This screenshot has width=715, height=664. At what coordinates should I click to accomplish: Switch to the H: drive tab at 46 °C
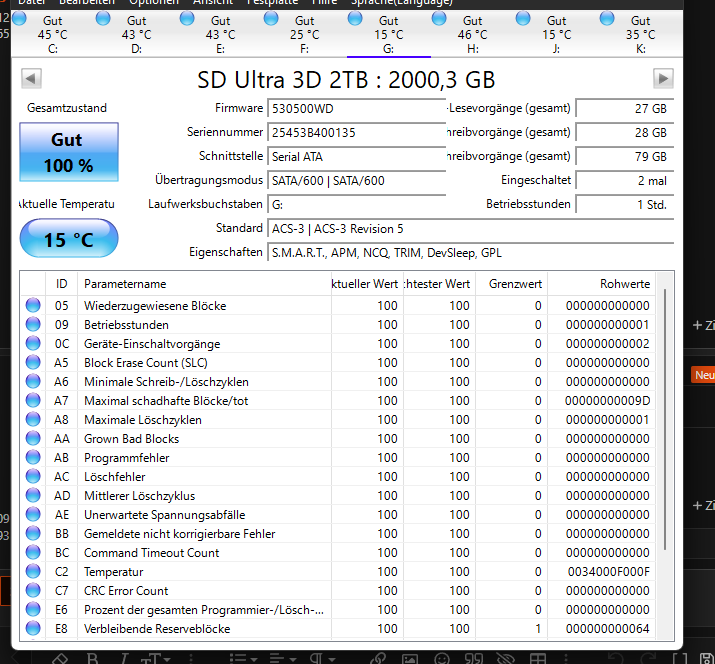472,34
